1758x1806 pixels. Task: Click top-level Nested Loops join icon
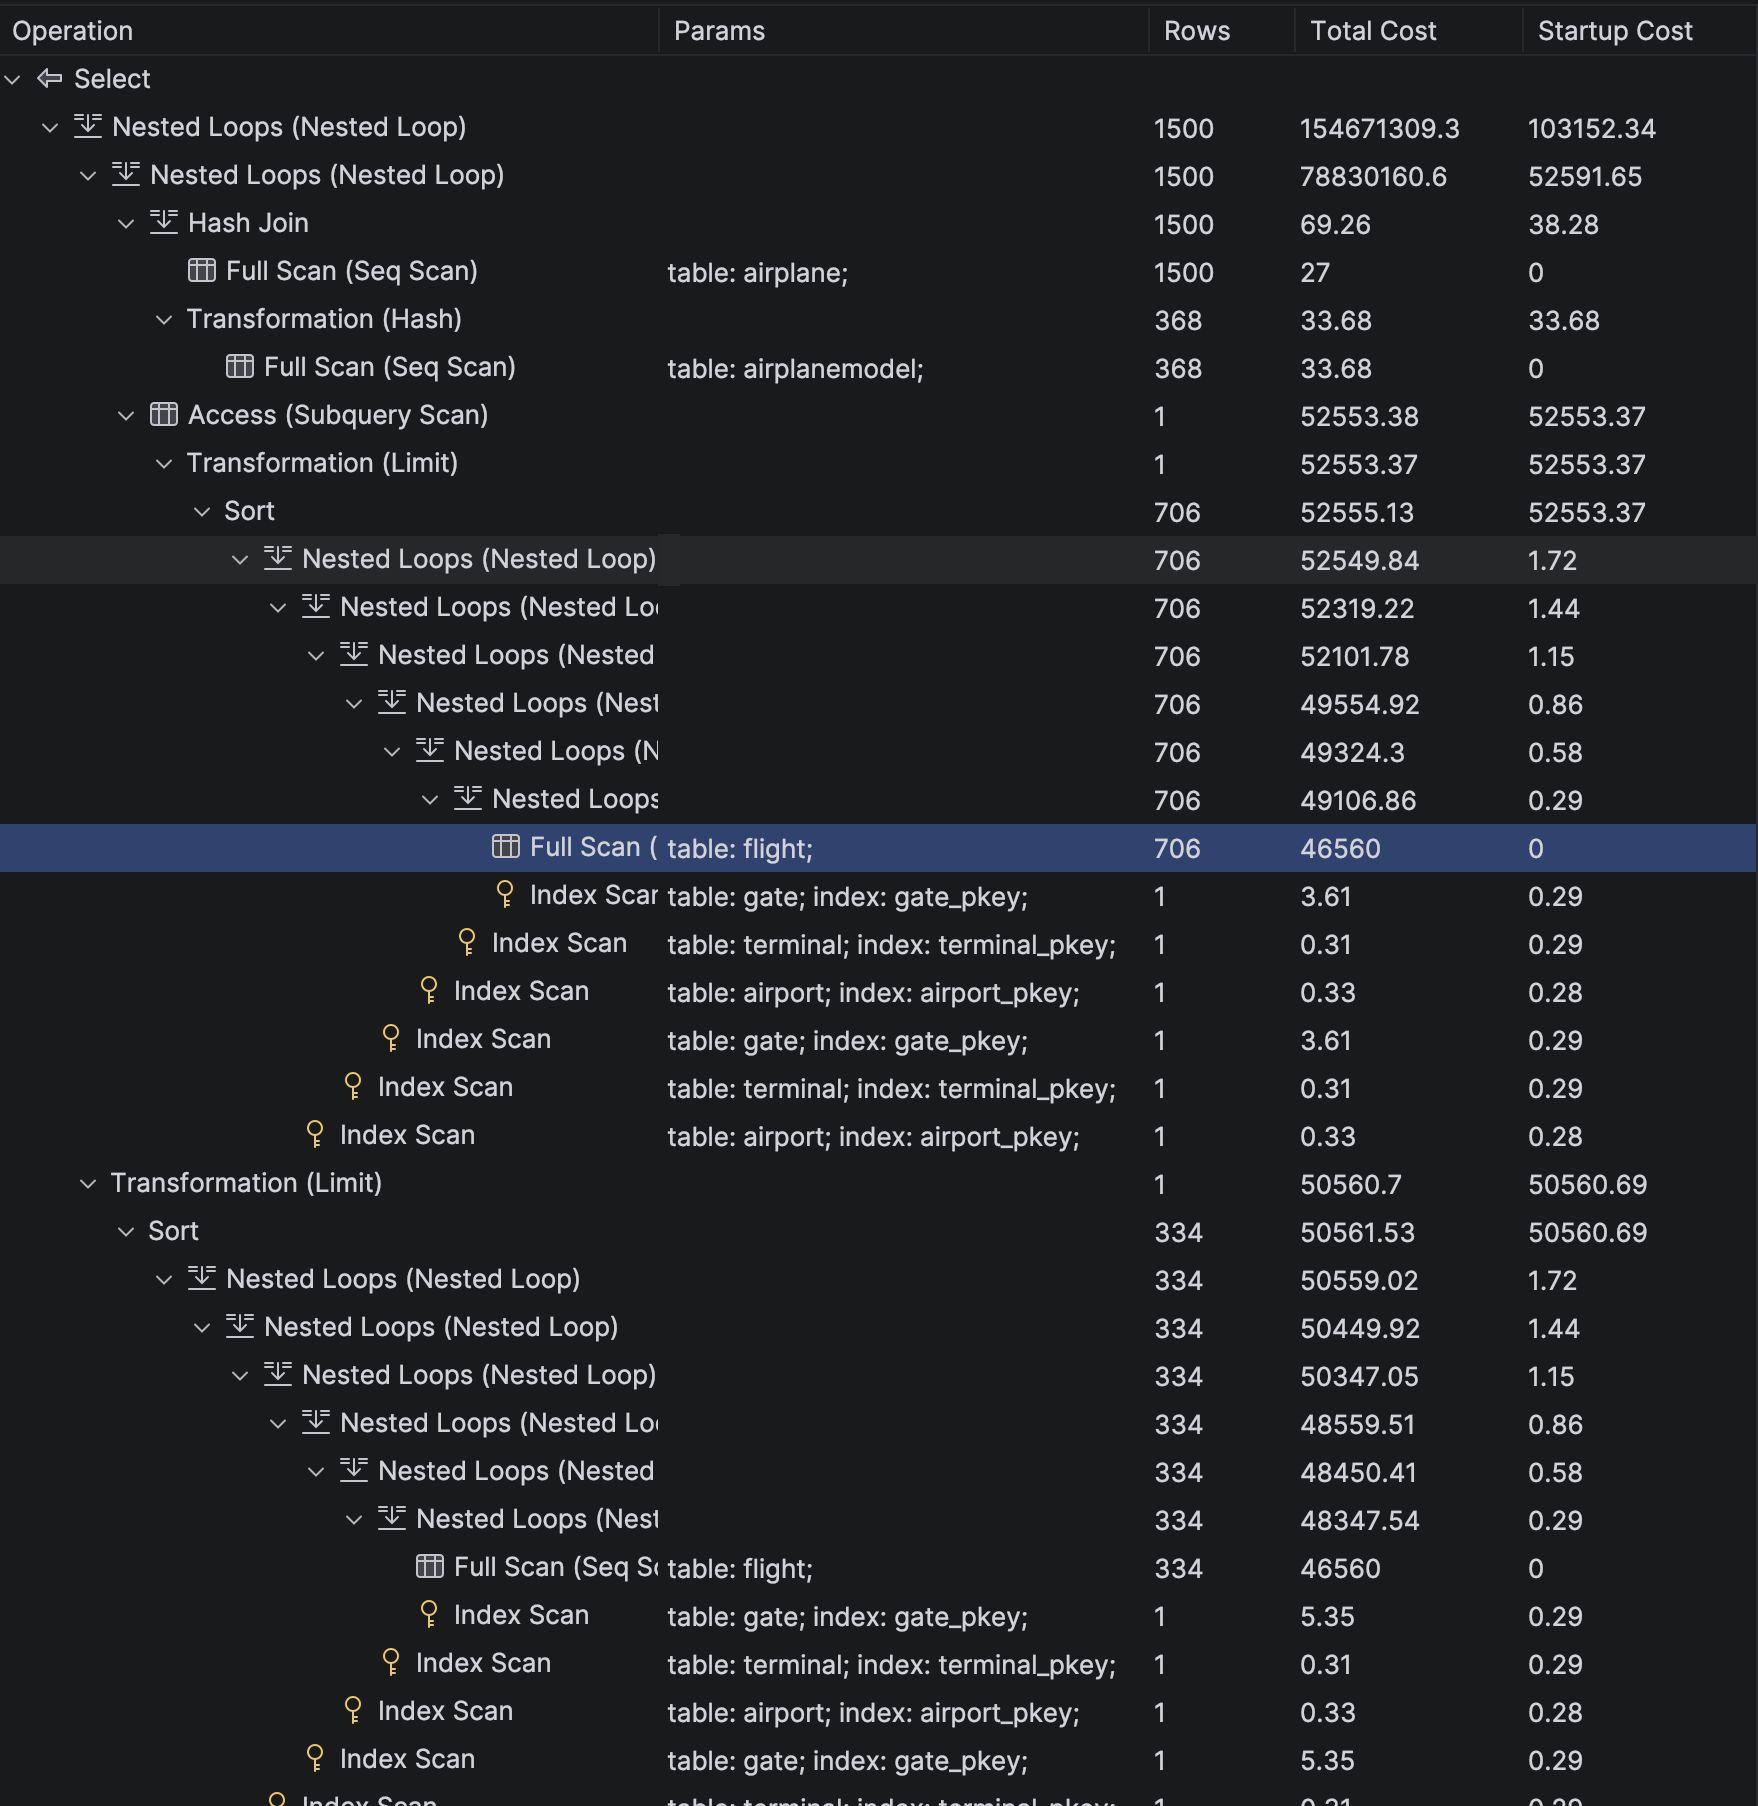click(88, 126)
